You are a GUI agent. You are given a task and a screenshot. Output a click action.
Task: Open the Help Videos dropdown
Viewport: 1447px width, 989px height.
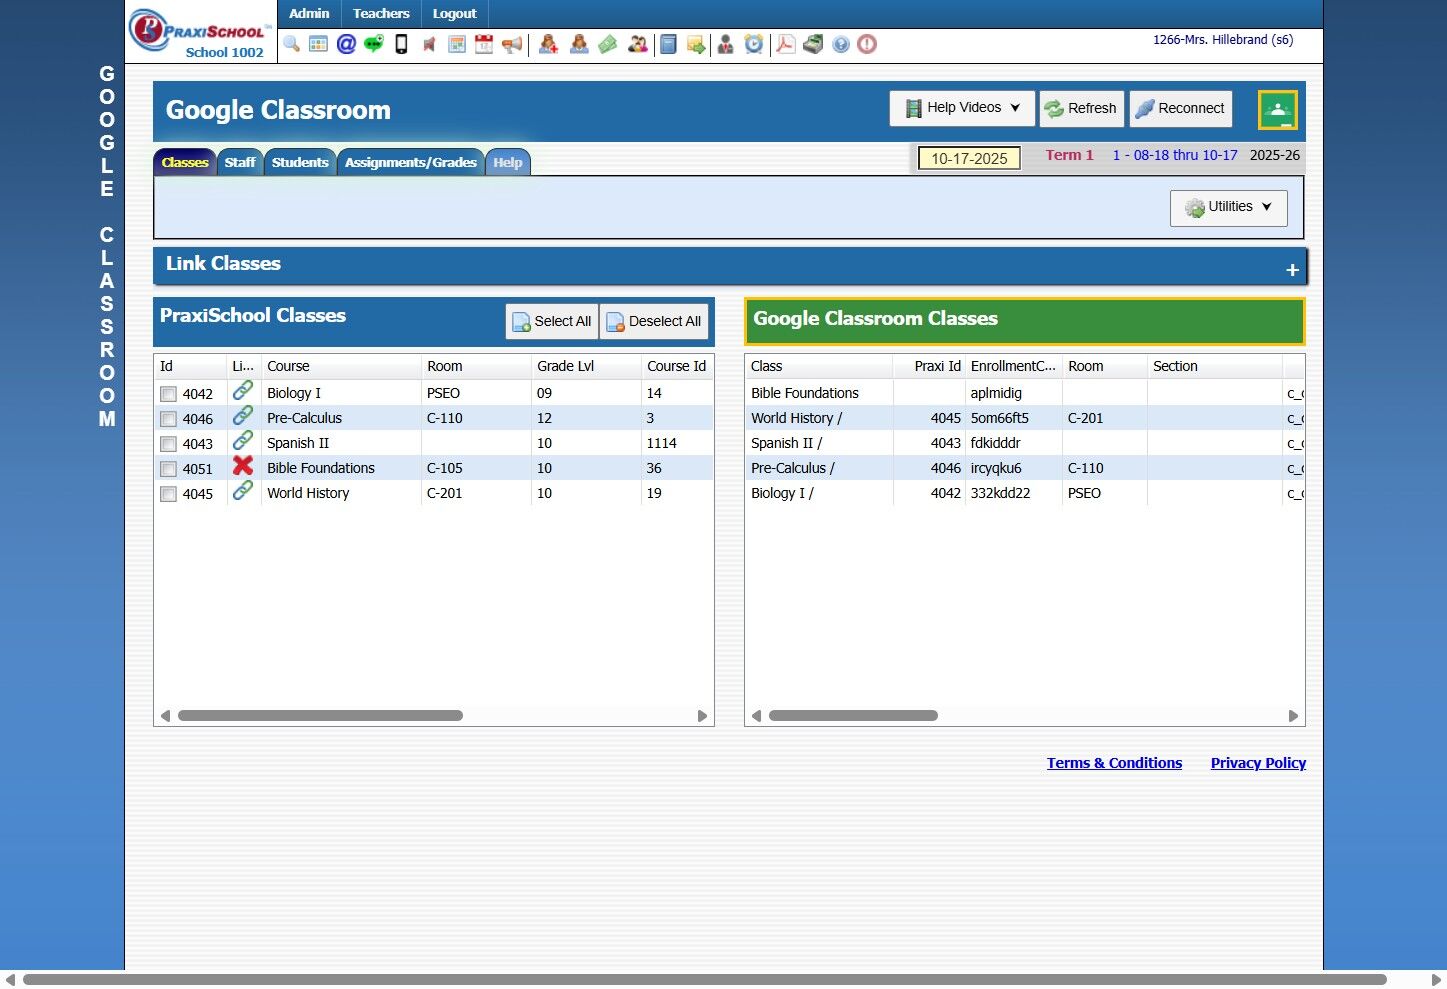962,108
